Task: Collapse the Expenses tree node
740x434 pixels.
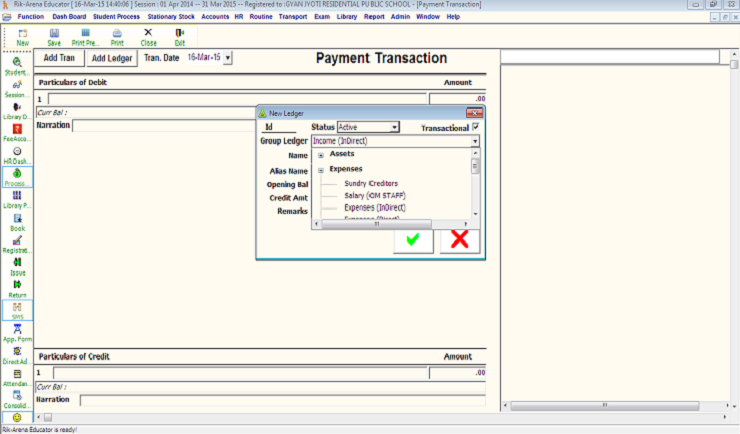Action: [x=320, y=170]
